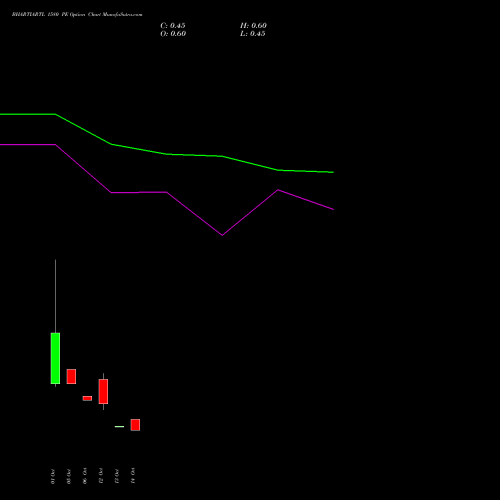Select the red candle with upper and lower wicks

[103, 391]
